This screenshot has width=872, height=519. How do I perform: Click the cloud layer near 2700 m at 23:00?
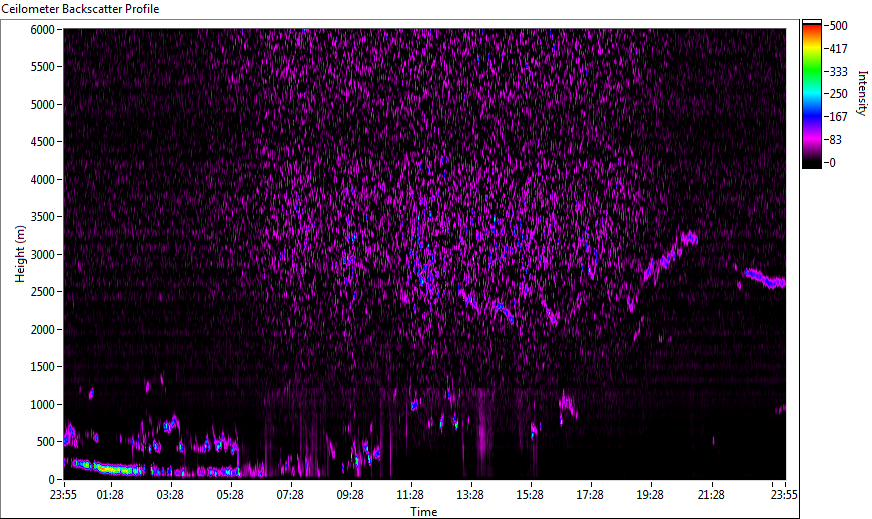pyautogui.click(x=765, y=279)
